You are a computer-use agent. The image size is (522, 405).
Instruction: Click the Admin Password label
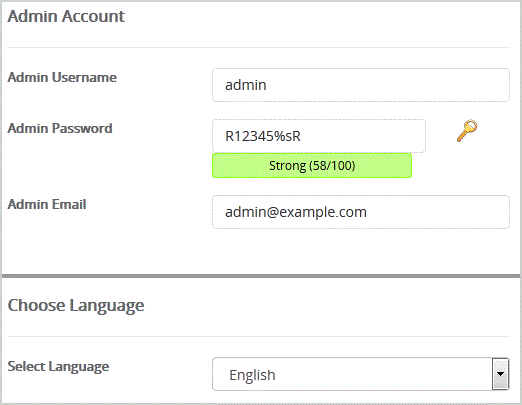click(60, 128)
